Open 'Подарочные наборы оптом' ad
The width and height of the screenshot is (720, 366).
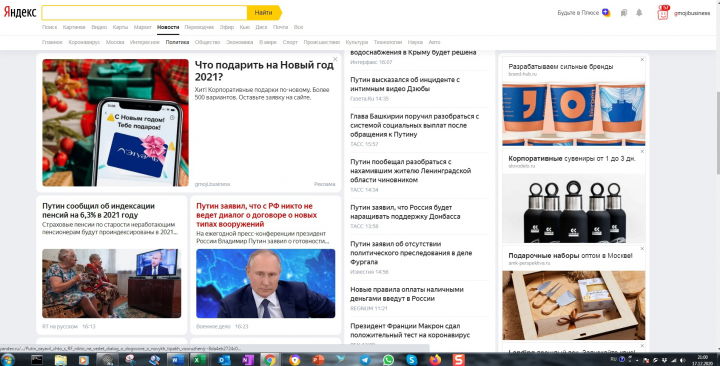tap(570, 255)
